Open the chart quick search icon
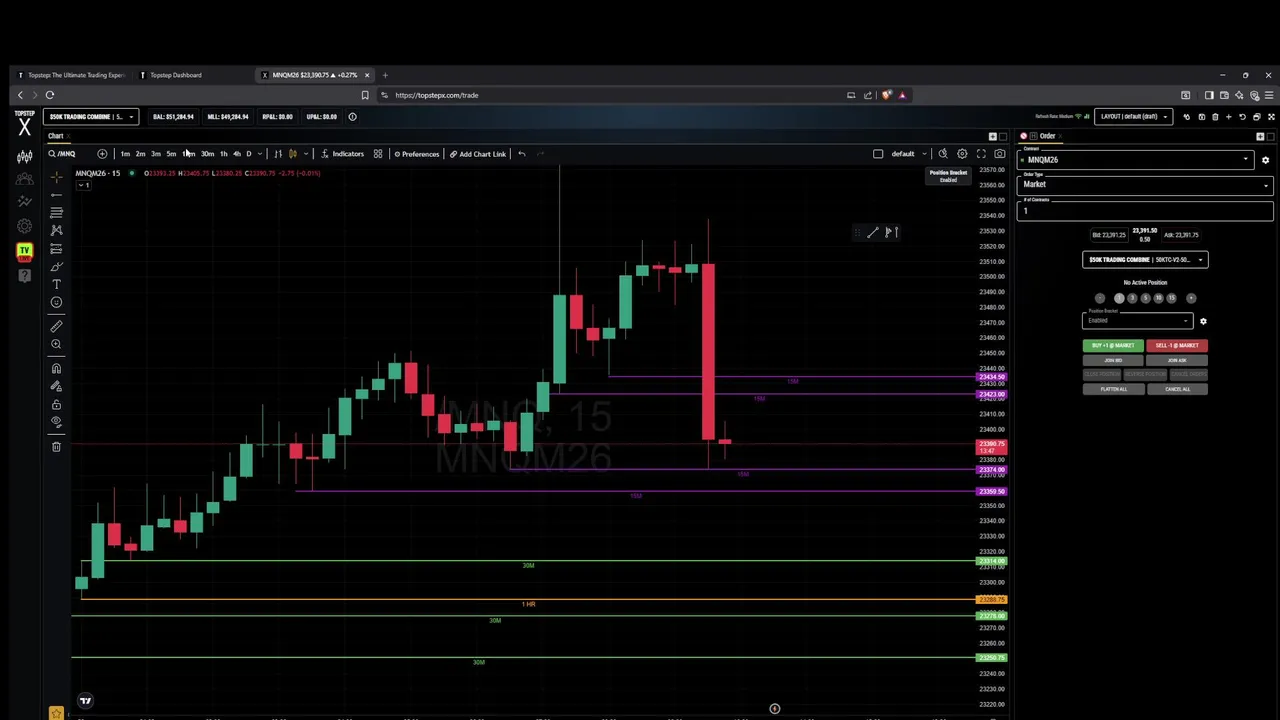This screenshot has width=1280, height=720. pos(943,154)
